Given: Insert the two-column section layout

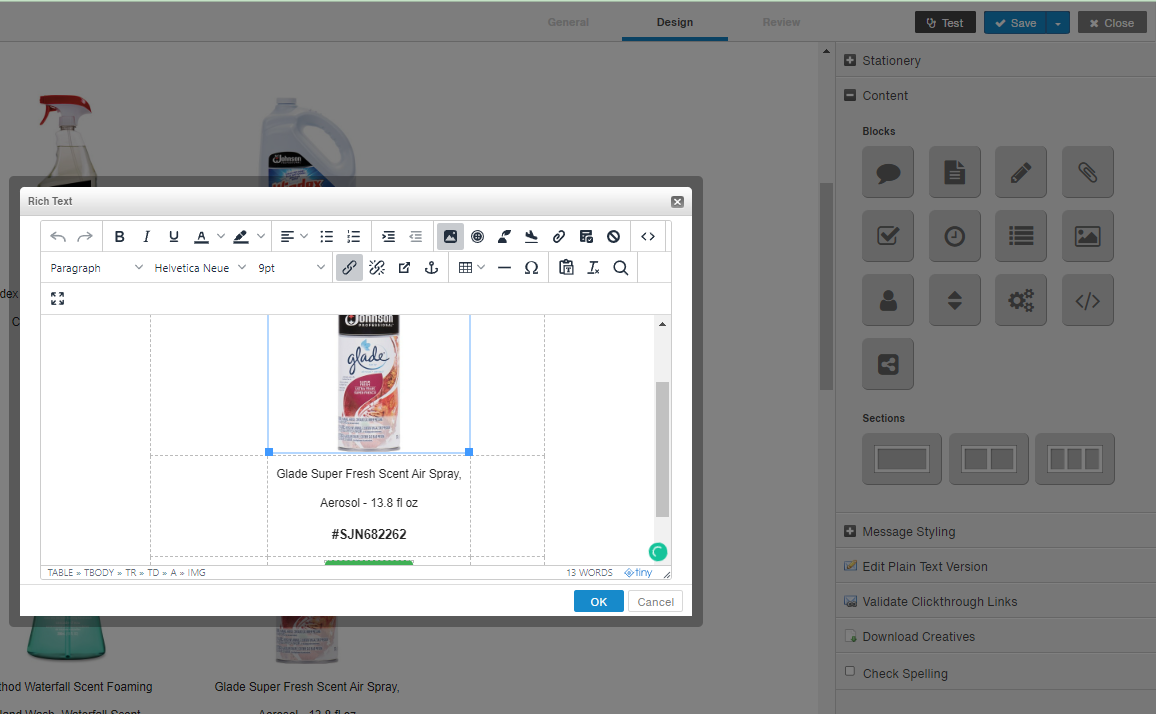Looking at the screenshot, I should click(x=989, y=459).
